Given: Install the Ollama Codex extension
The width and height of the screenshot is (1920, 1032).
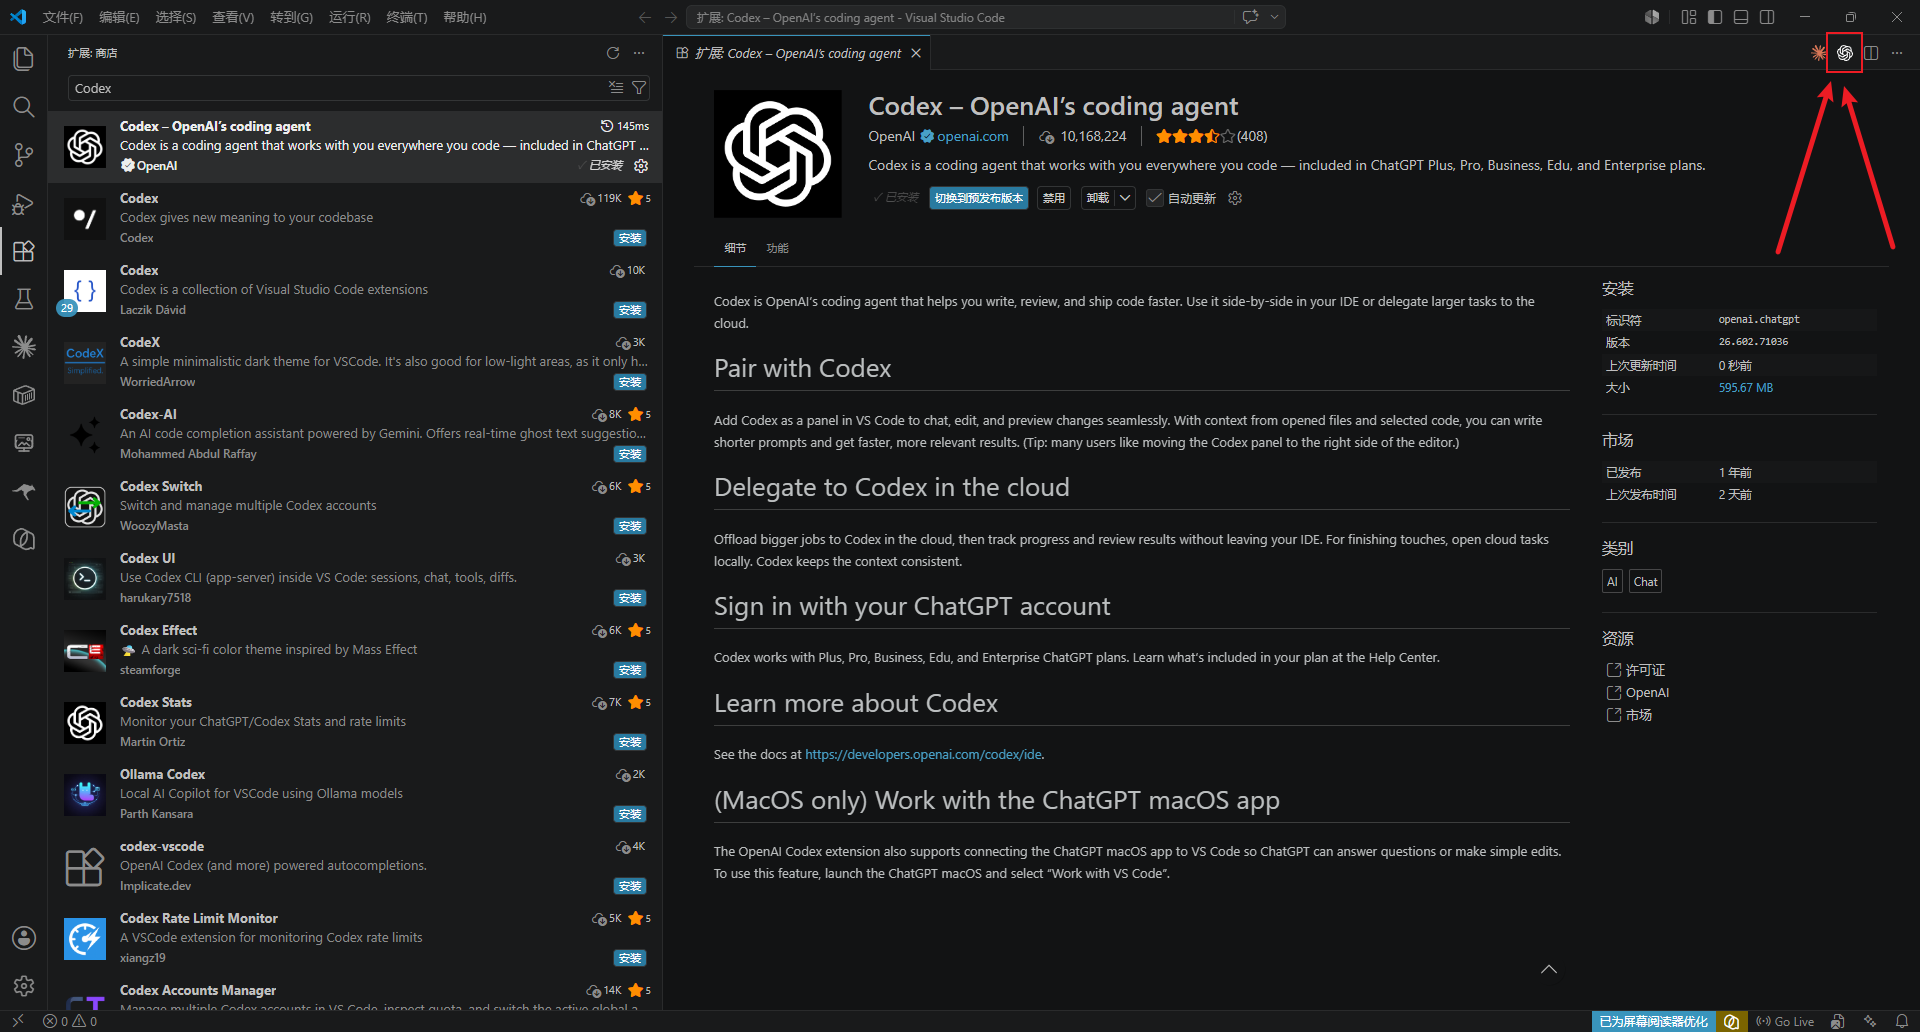Looking at the screenshot, I should coord(630,814).
